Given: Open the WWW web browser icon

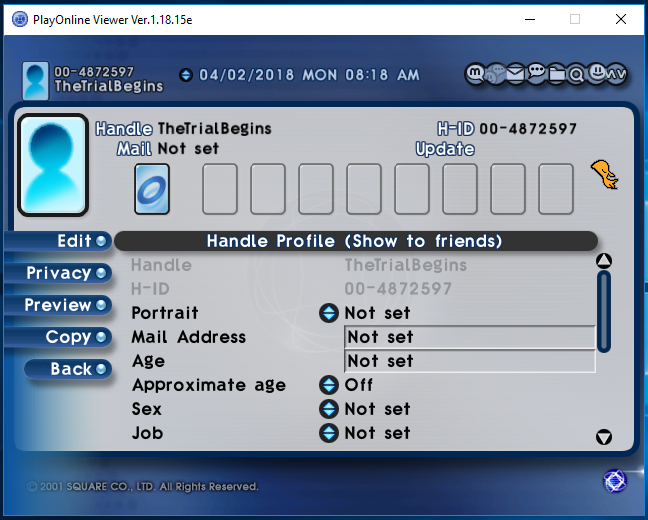Looking at the screenshot, I should click(616, 74).
